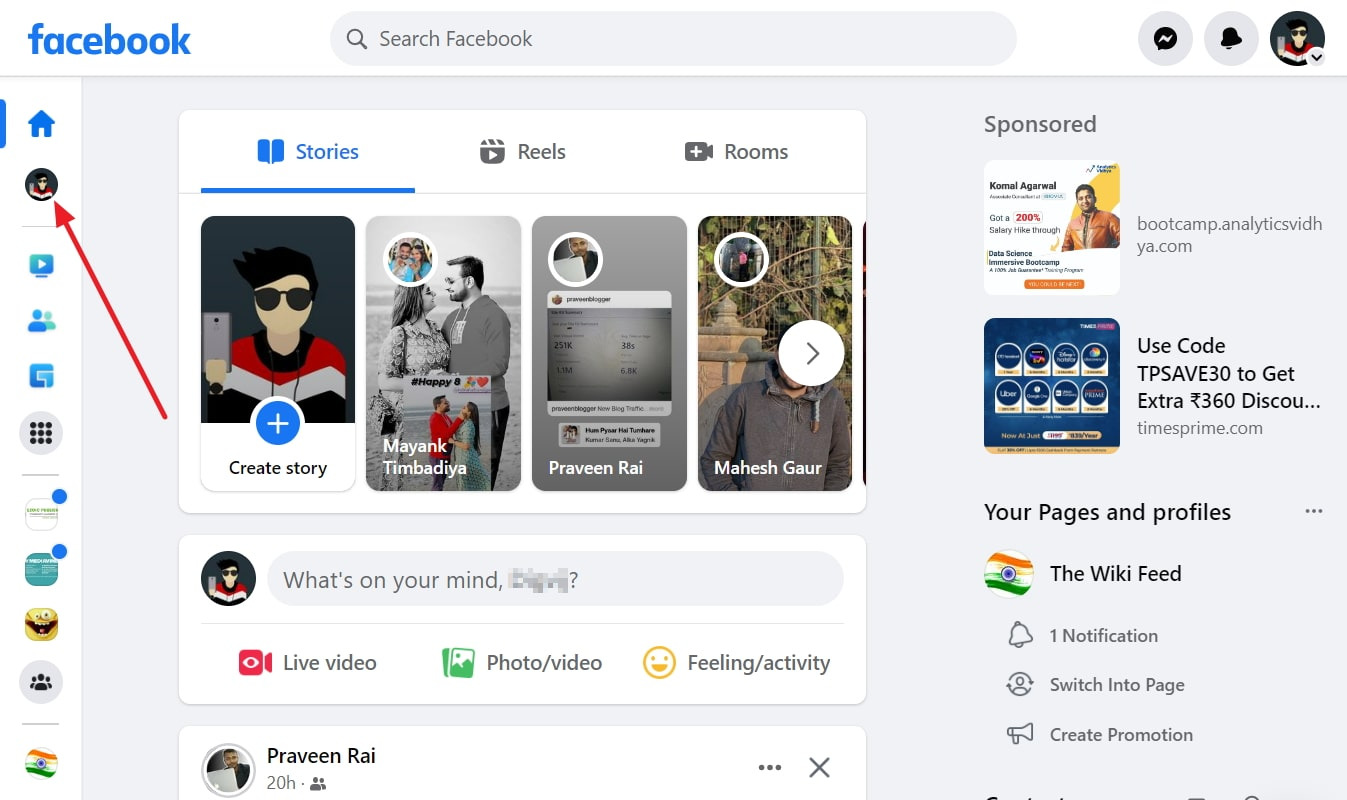Expand Your Pages and profiles options
The width and height of the screenshot is (1347, 800).
pyautogui.click(x=1314, y=510)
